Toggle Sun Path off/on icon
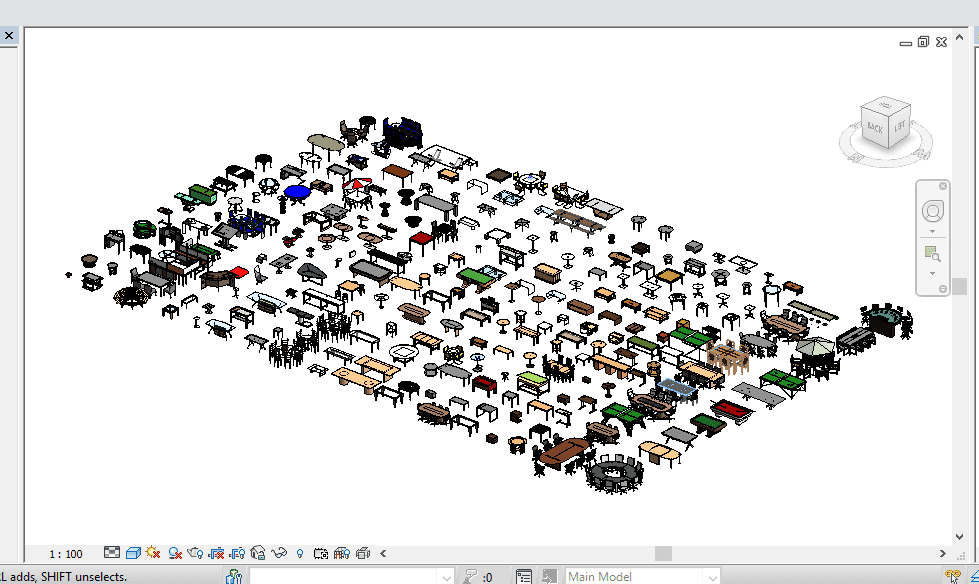The height and width of the screenshot is (584, 979). [153, 553]
